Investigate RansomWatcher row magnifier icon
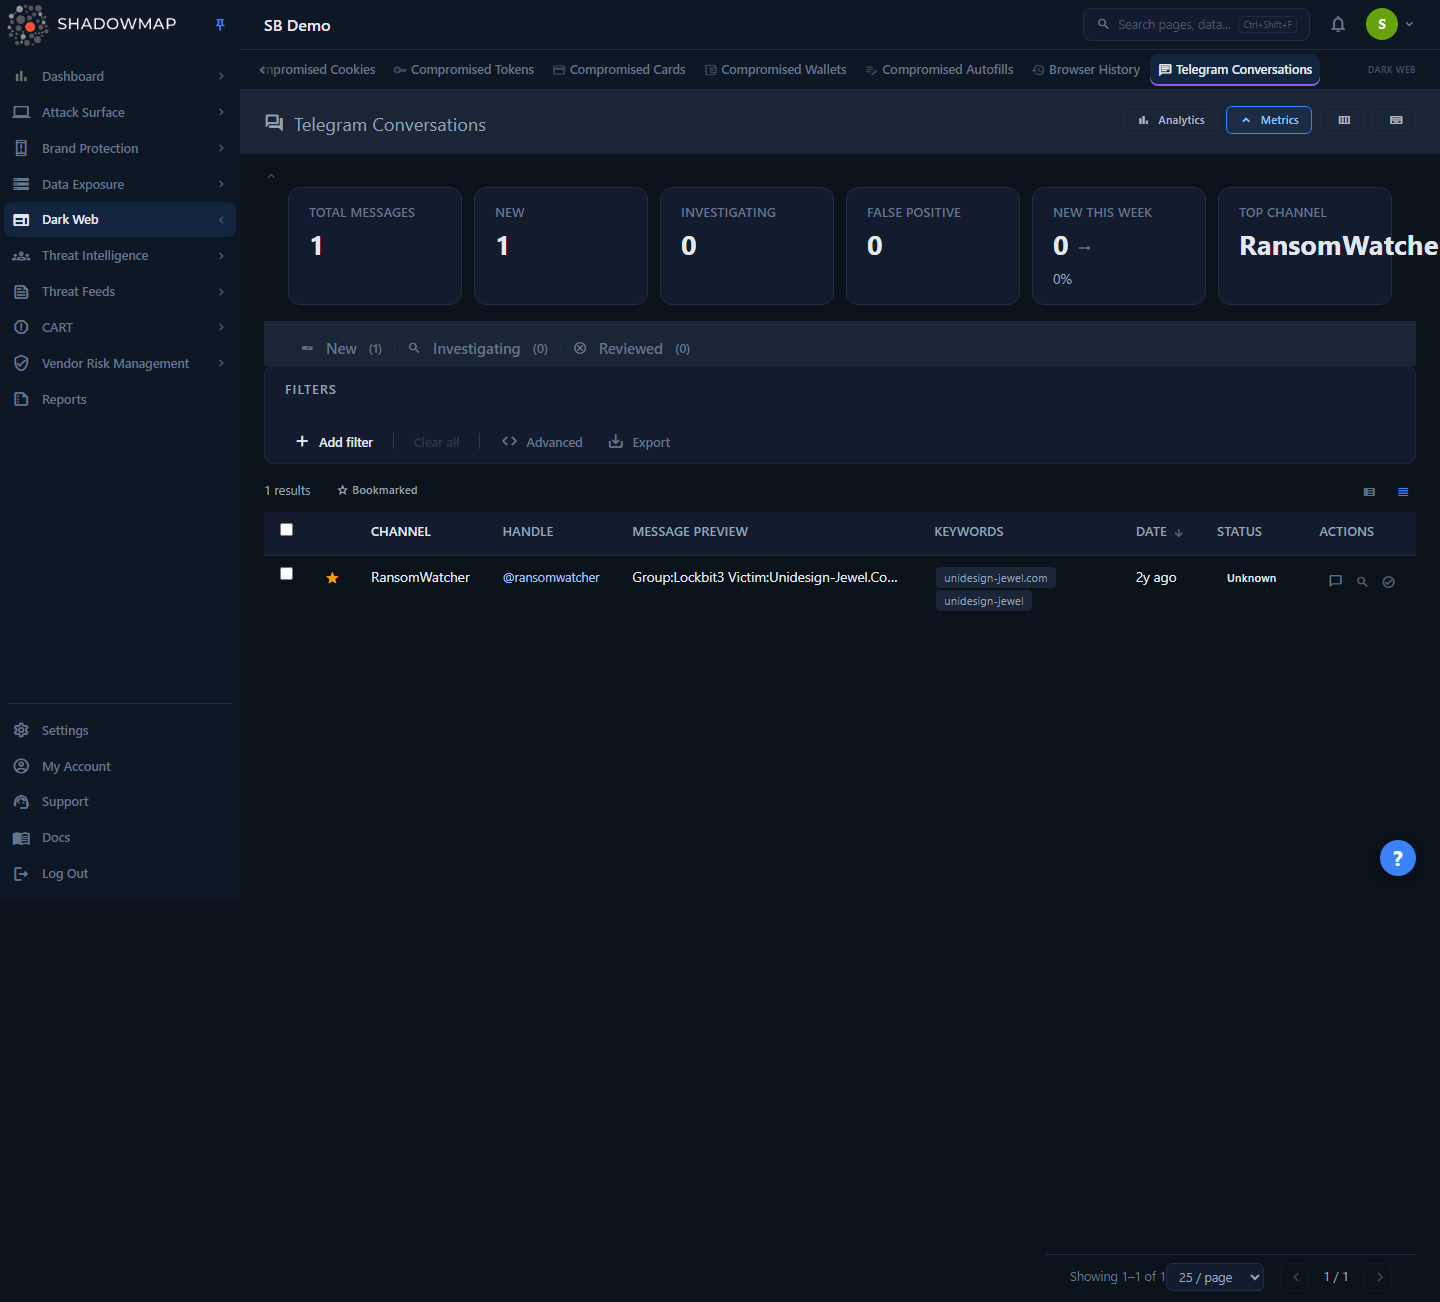This screenshot has width=1440, height=1302. coord(1362,581)
